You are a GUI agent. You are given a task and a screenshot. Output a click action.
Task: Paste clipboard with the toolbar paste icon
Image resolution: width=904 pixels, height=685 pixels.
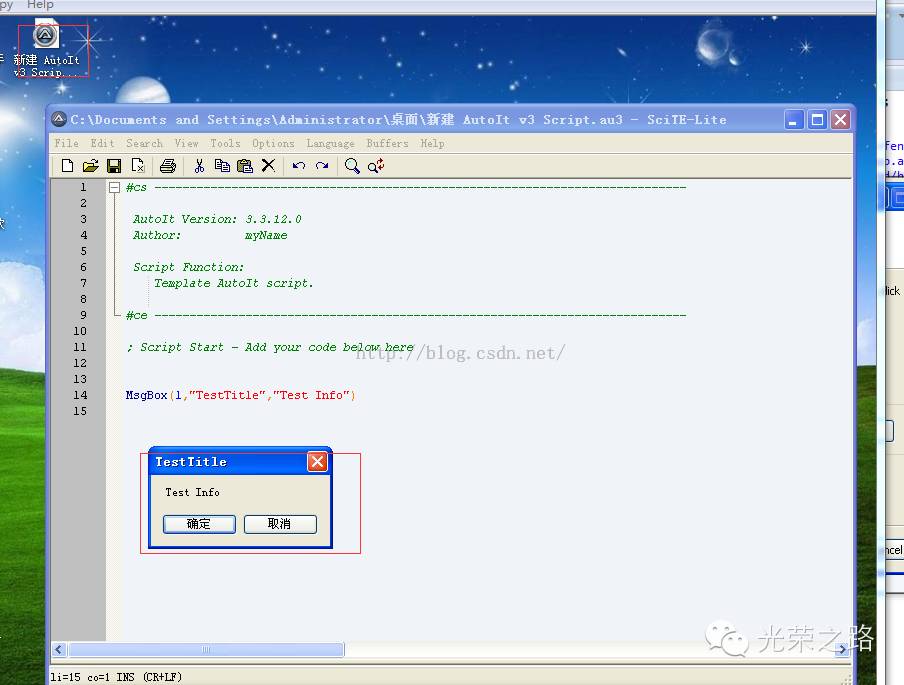(245, 166)
